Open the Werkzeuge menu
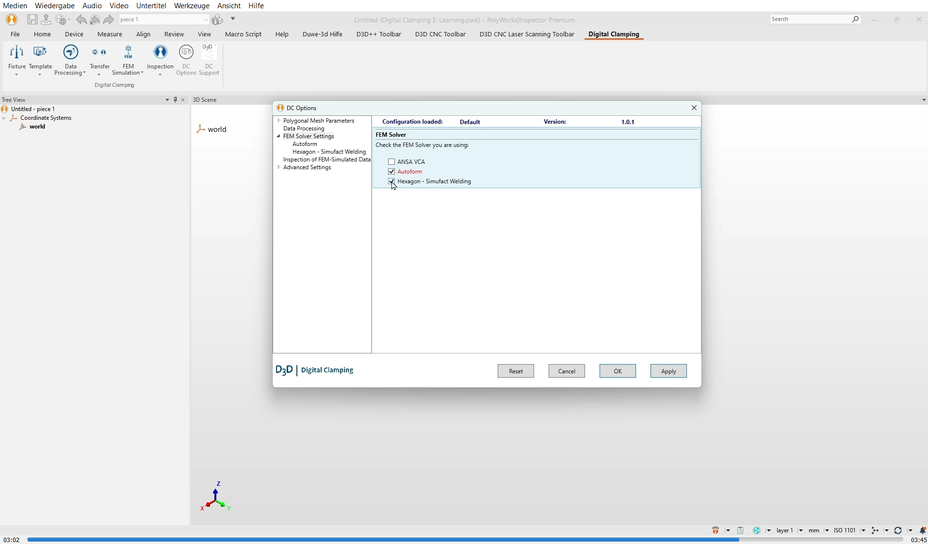This screenshot has width=928, height=544. tap(191, 5)
